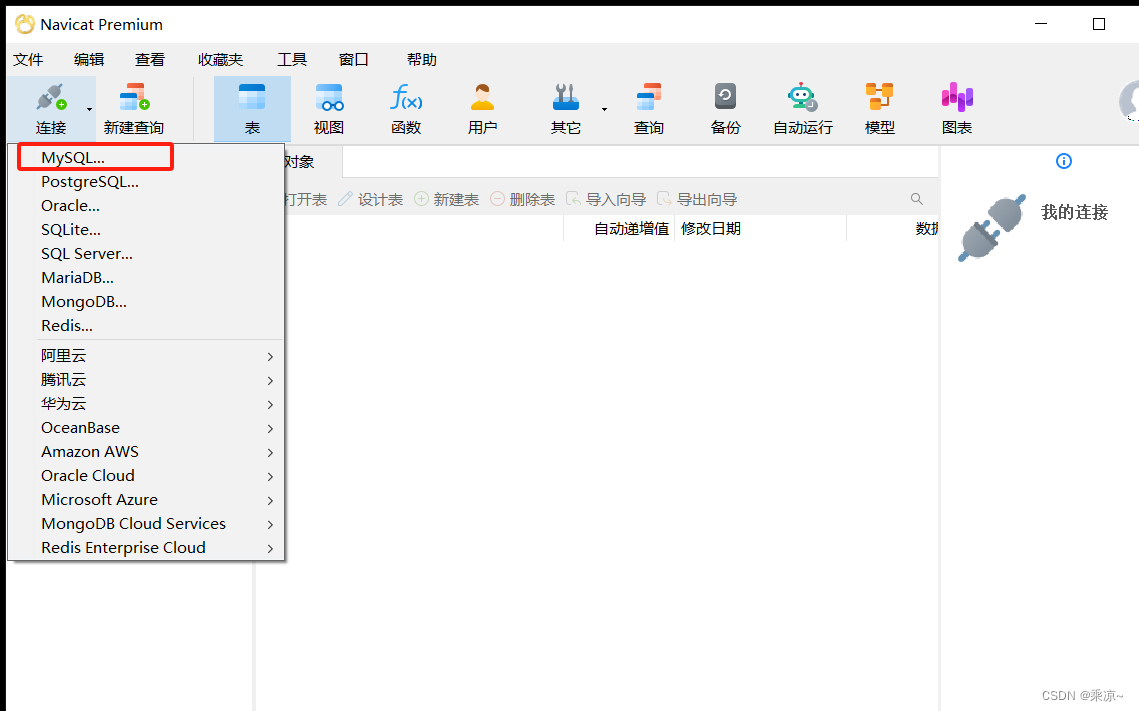
Task: Open the View (查看) menu
Action: tap(150, 60)
